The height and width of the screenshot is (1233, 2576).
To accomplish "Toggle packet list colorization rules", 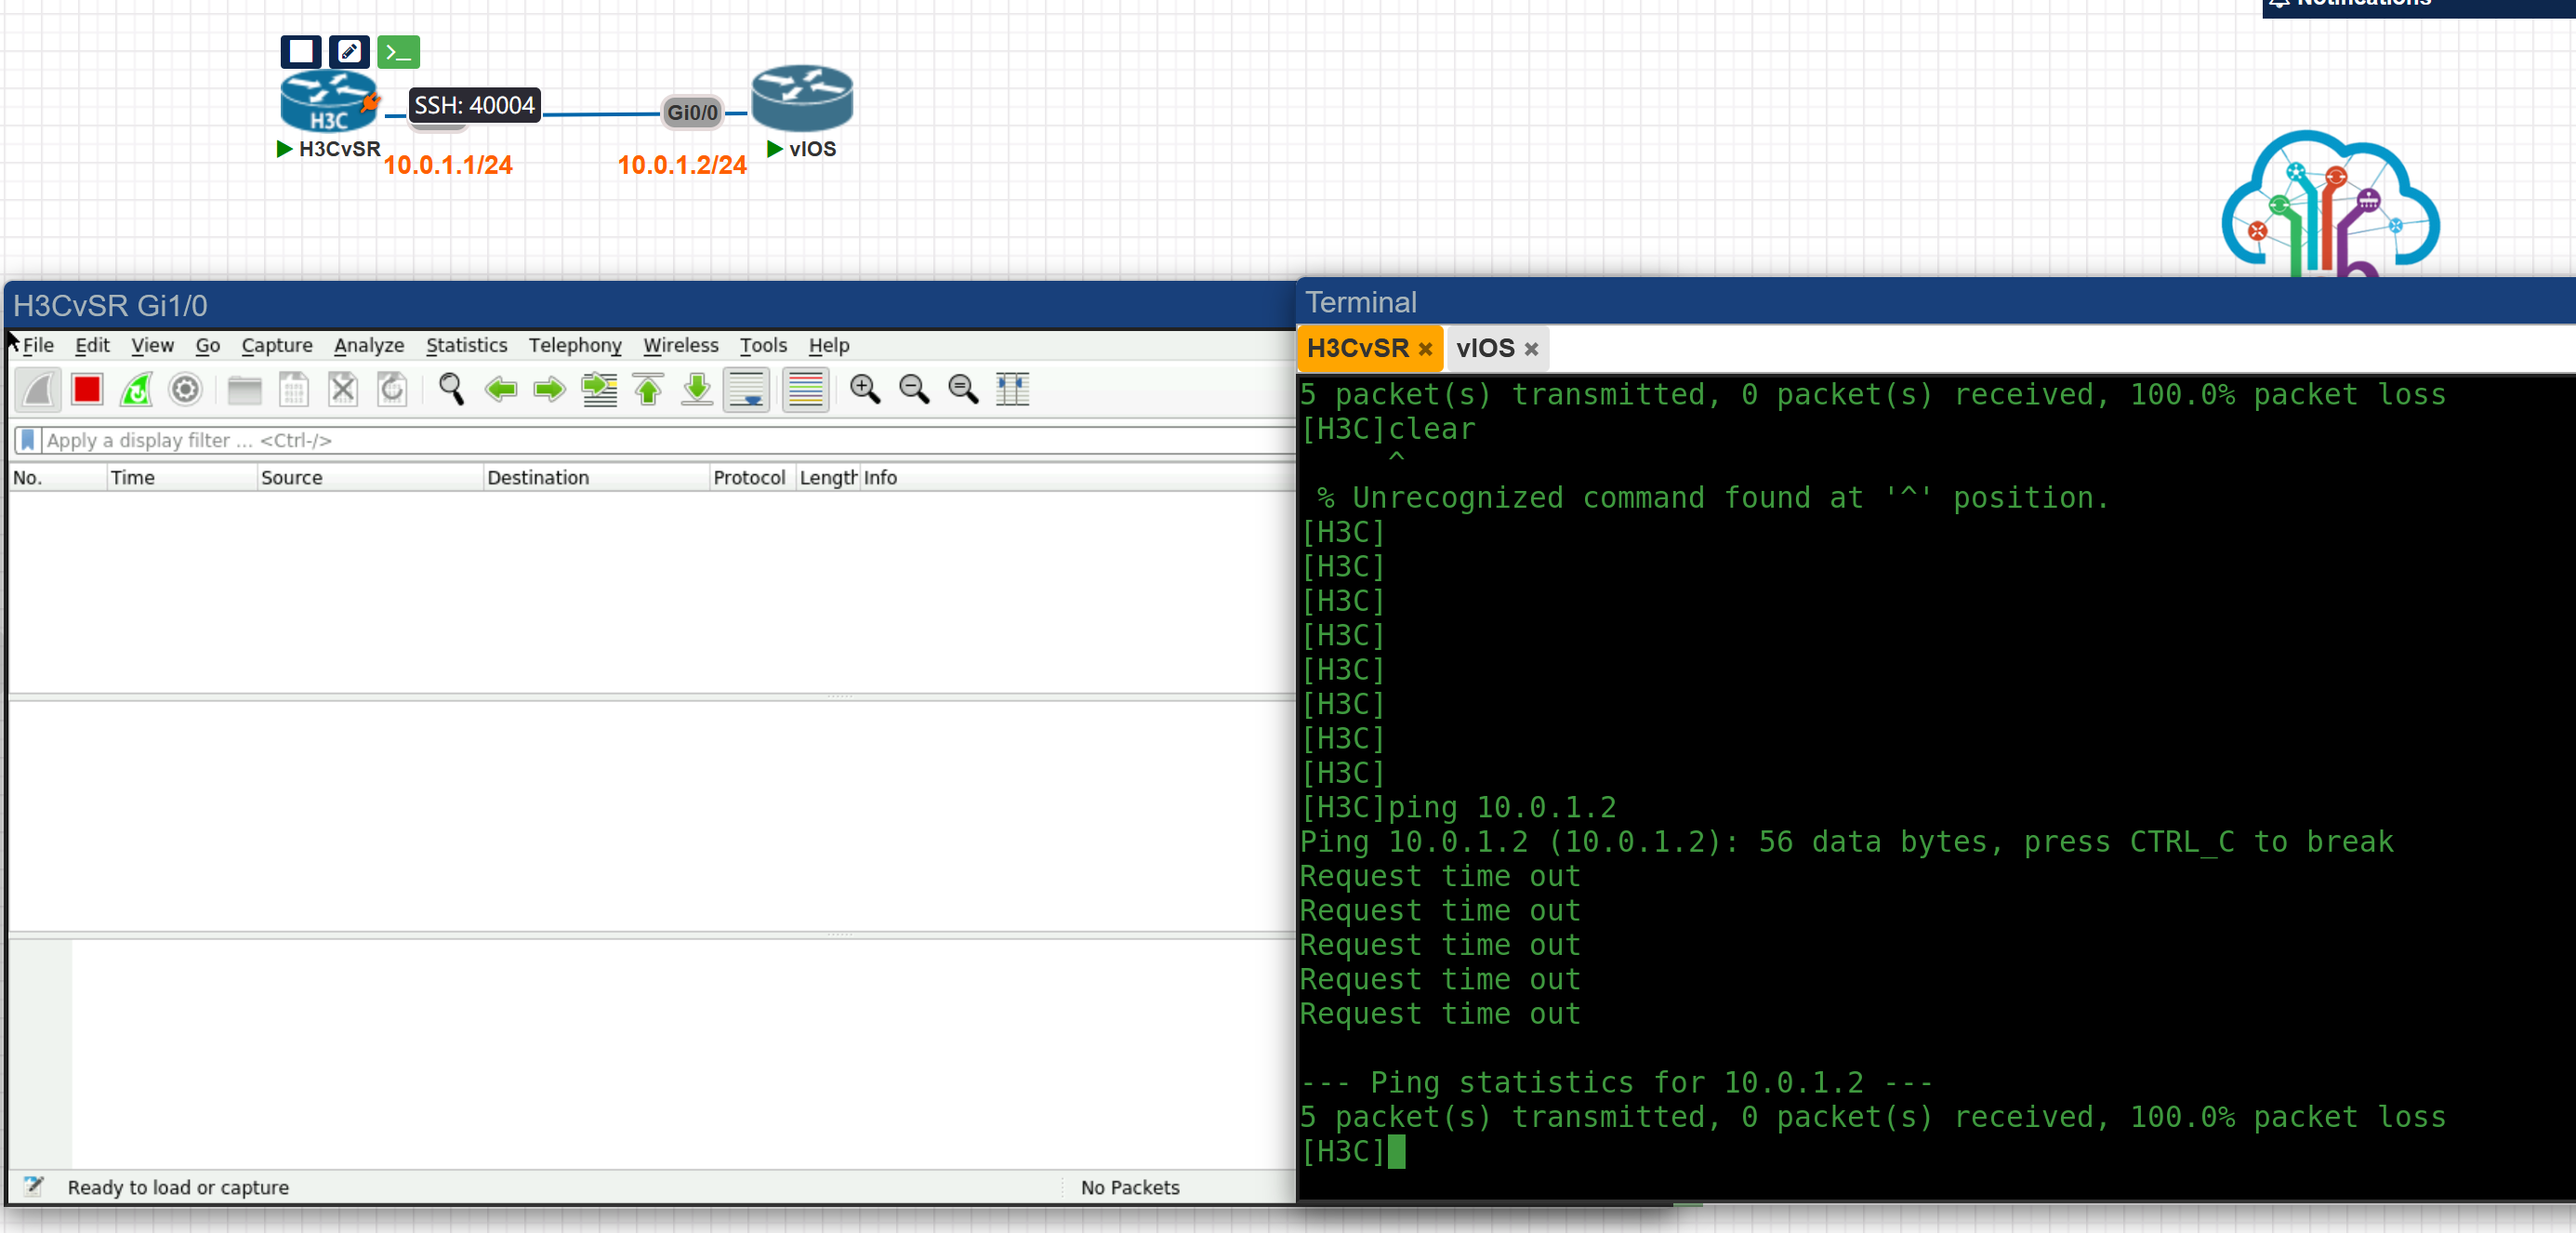I will 805,389.
